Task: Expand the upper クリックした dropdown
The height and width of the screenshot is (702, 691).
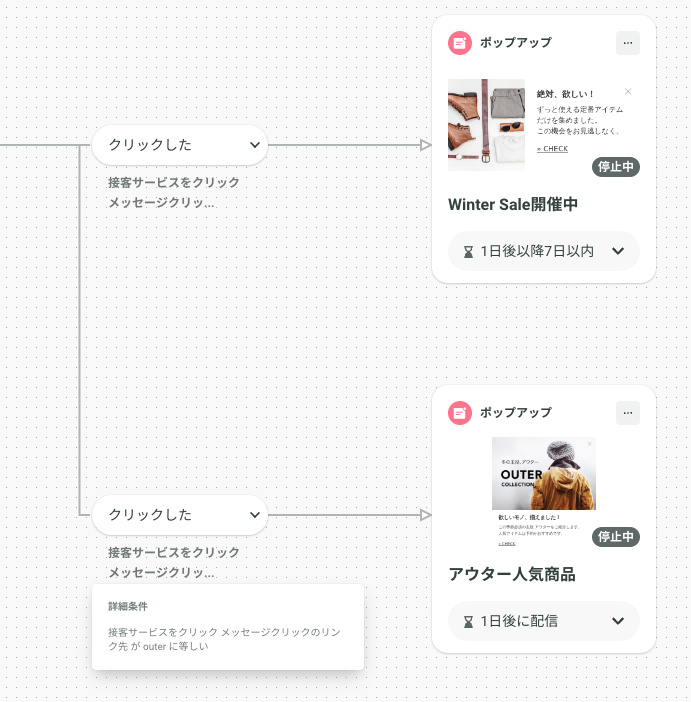Action: tap(180, 145)
